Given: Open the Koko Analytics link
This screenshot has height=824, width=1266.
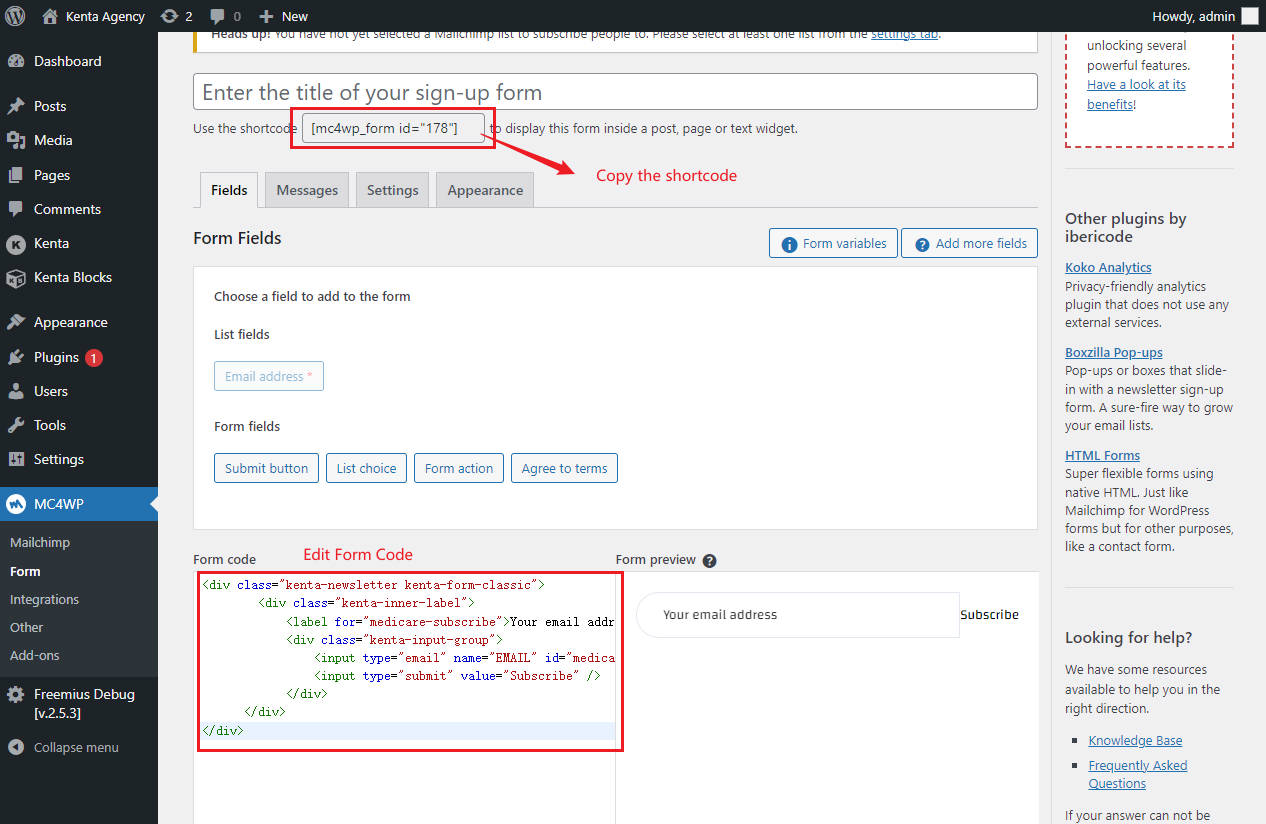Looking at the screenshot, I should 1108,267.
